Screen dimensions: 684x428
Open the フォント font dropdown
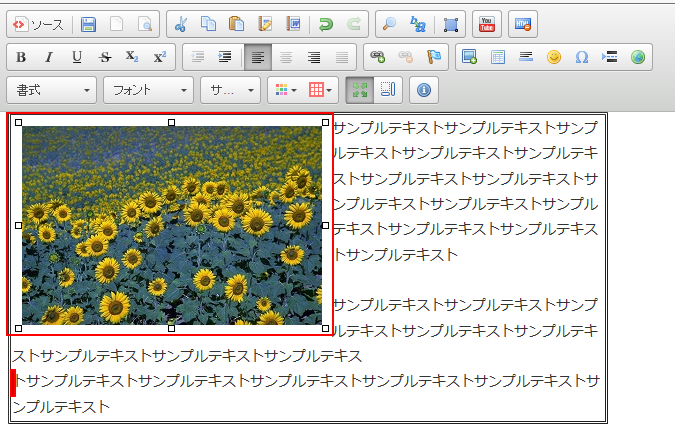pyautogui.click(x=149, y=90)
